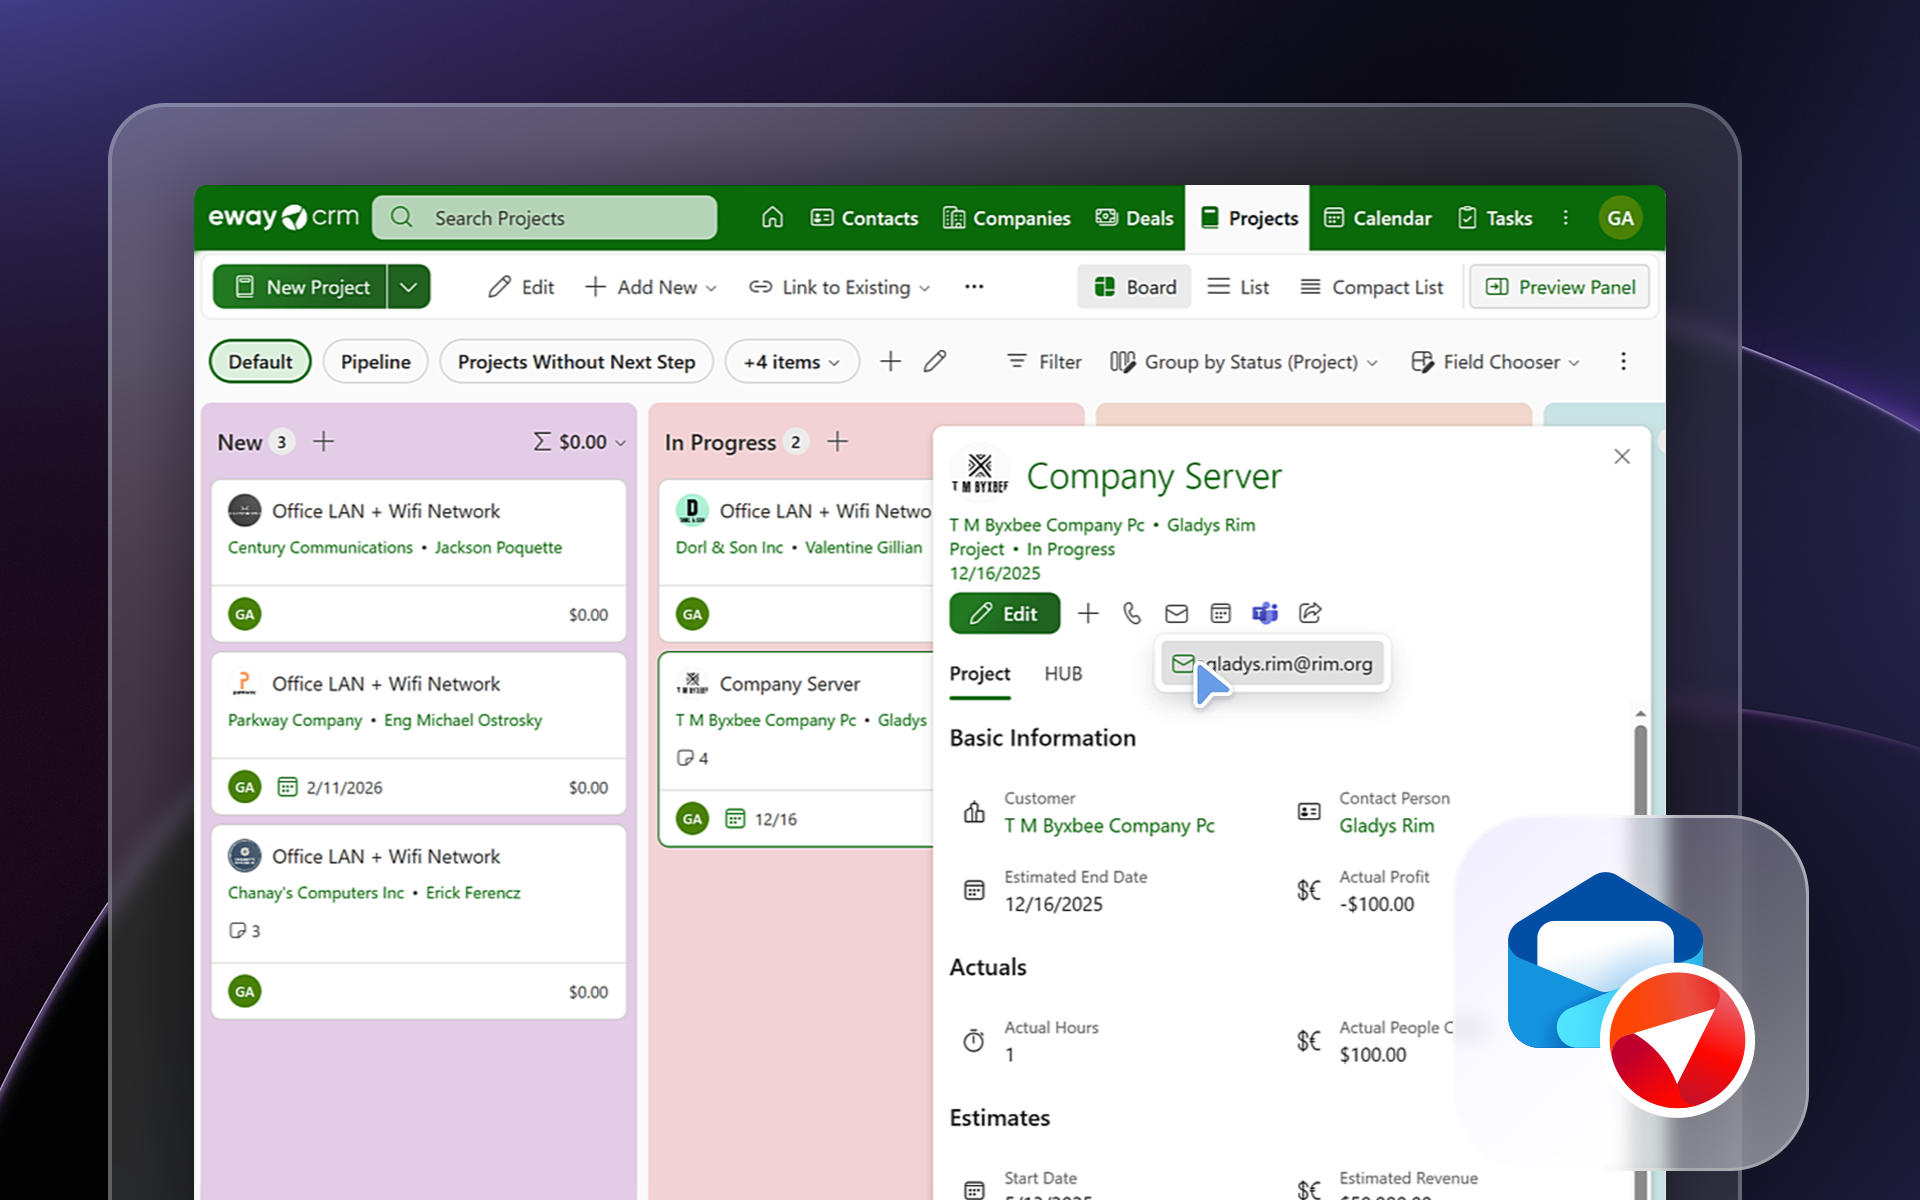Switch to Board view
Viewport: 1920px width, 1200px height.
click(x=1134, y=287)
